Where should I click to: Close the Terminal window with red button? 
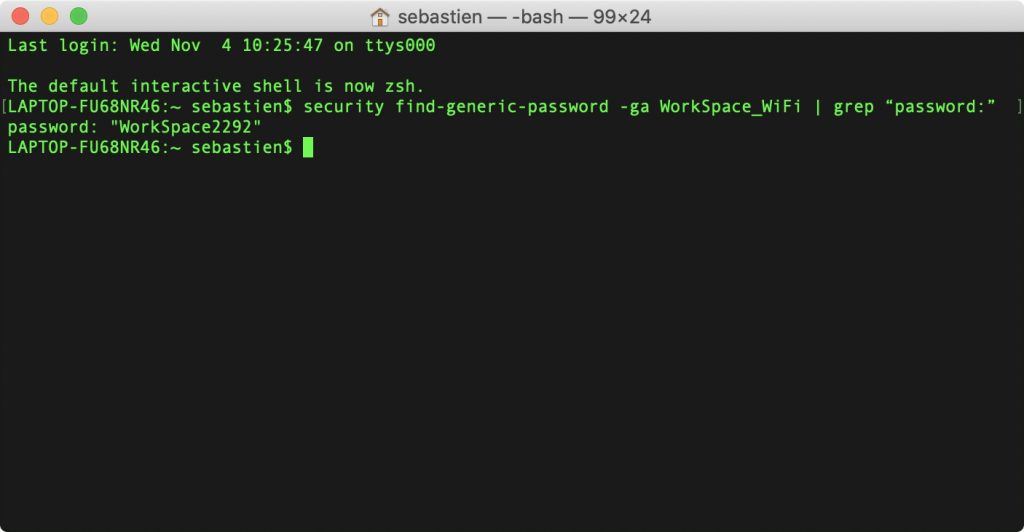[x=20, y=16]
